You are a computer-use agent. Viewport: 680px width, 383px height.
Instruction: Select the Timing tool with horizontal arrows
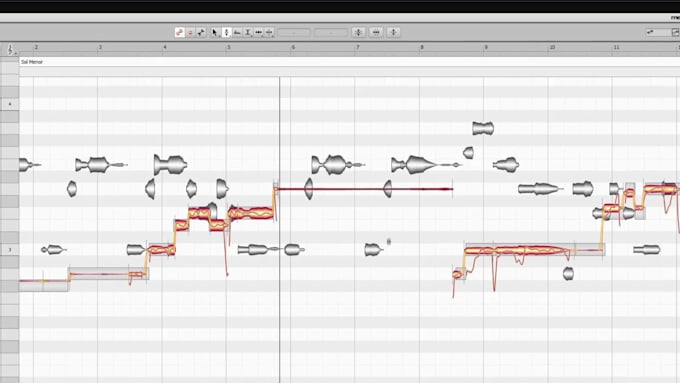[x=259, y=32]
